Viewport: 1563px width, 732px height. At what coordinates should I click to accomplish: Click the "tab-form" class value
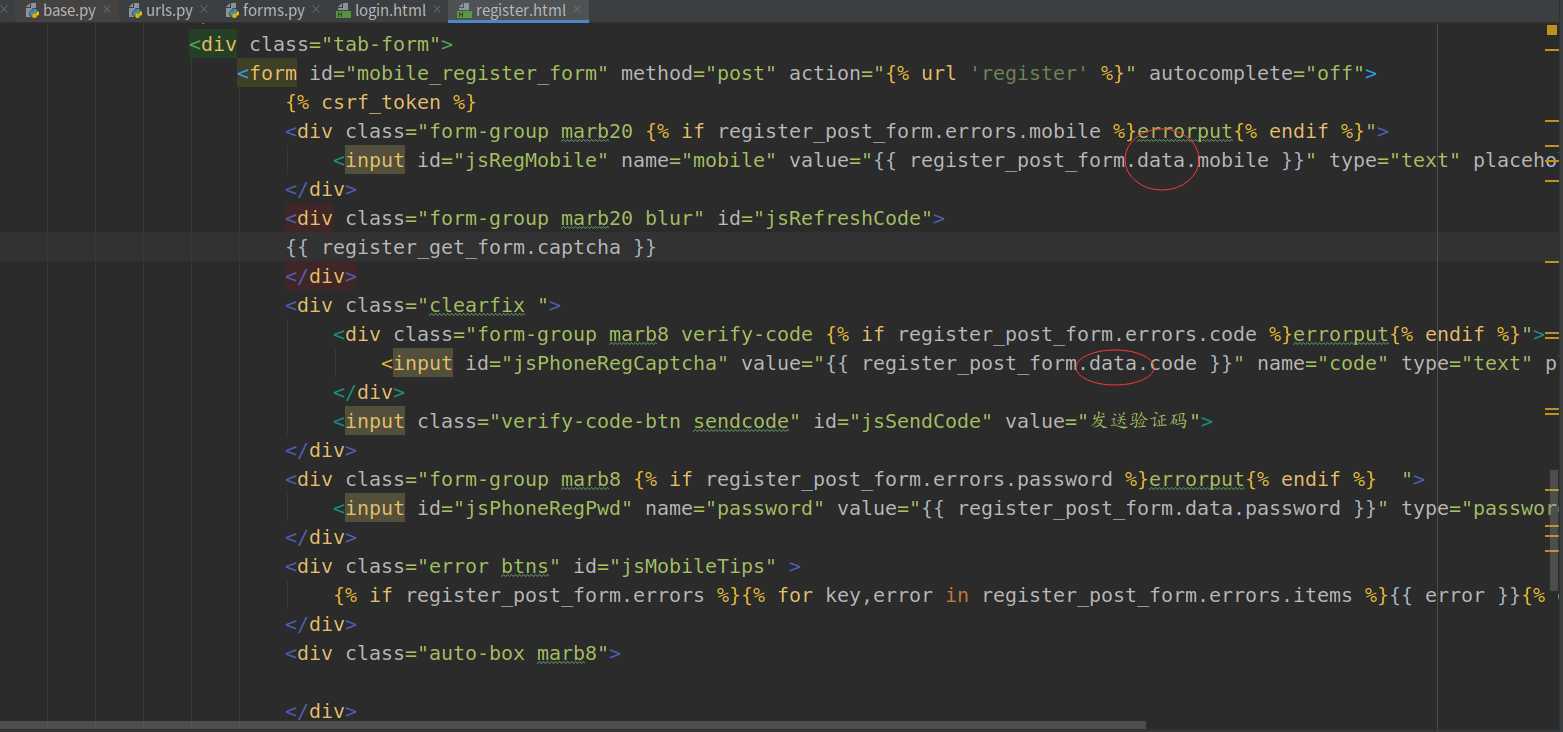[x=381, y=44]
